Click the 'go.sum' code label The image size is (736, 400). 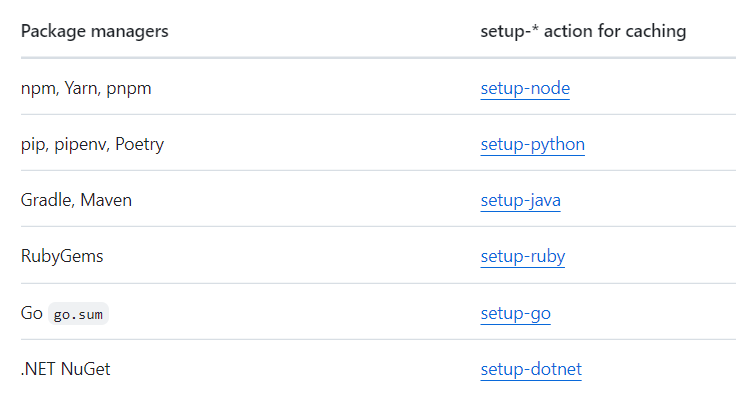[78, 314]
